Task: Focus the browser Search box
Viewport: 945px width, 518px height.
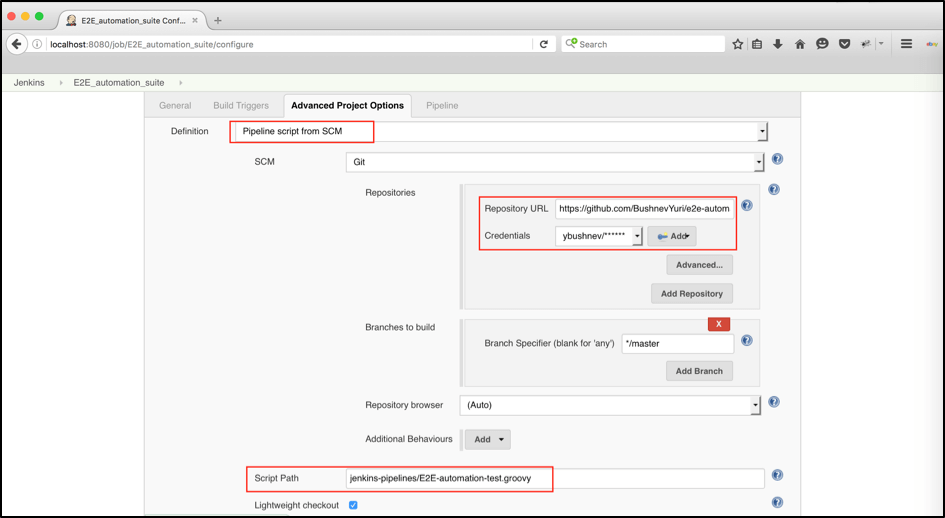Action: [643, 44]
